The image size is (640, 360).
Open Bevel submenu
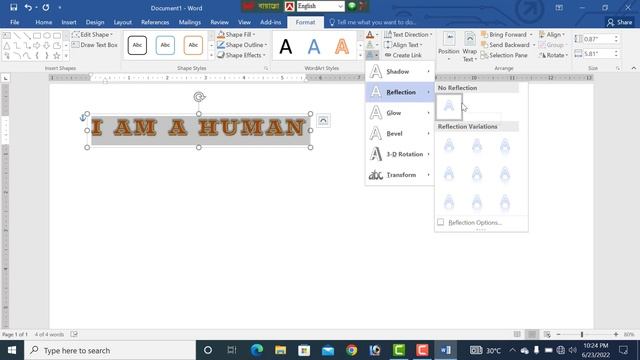tap(400, 133)
